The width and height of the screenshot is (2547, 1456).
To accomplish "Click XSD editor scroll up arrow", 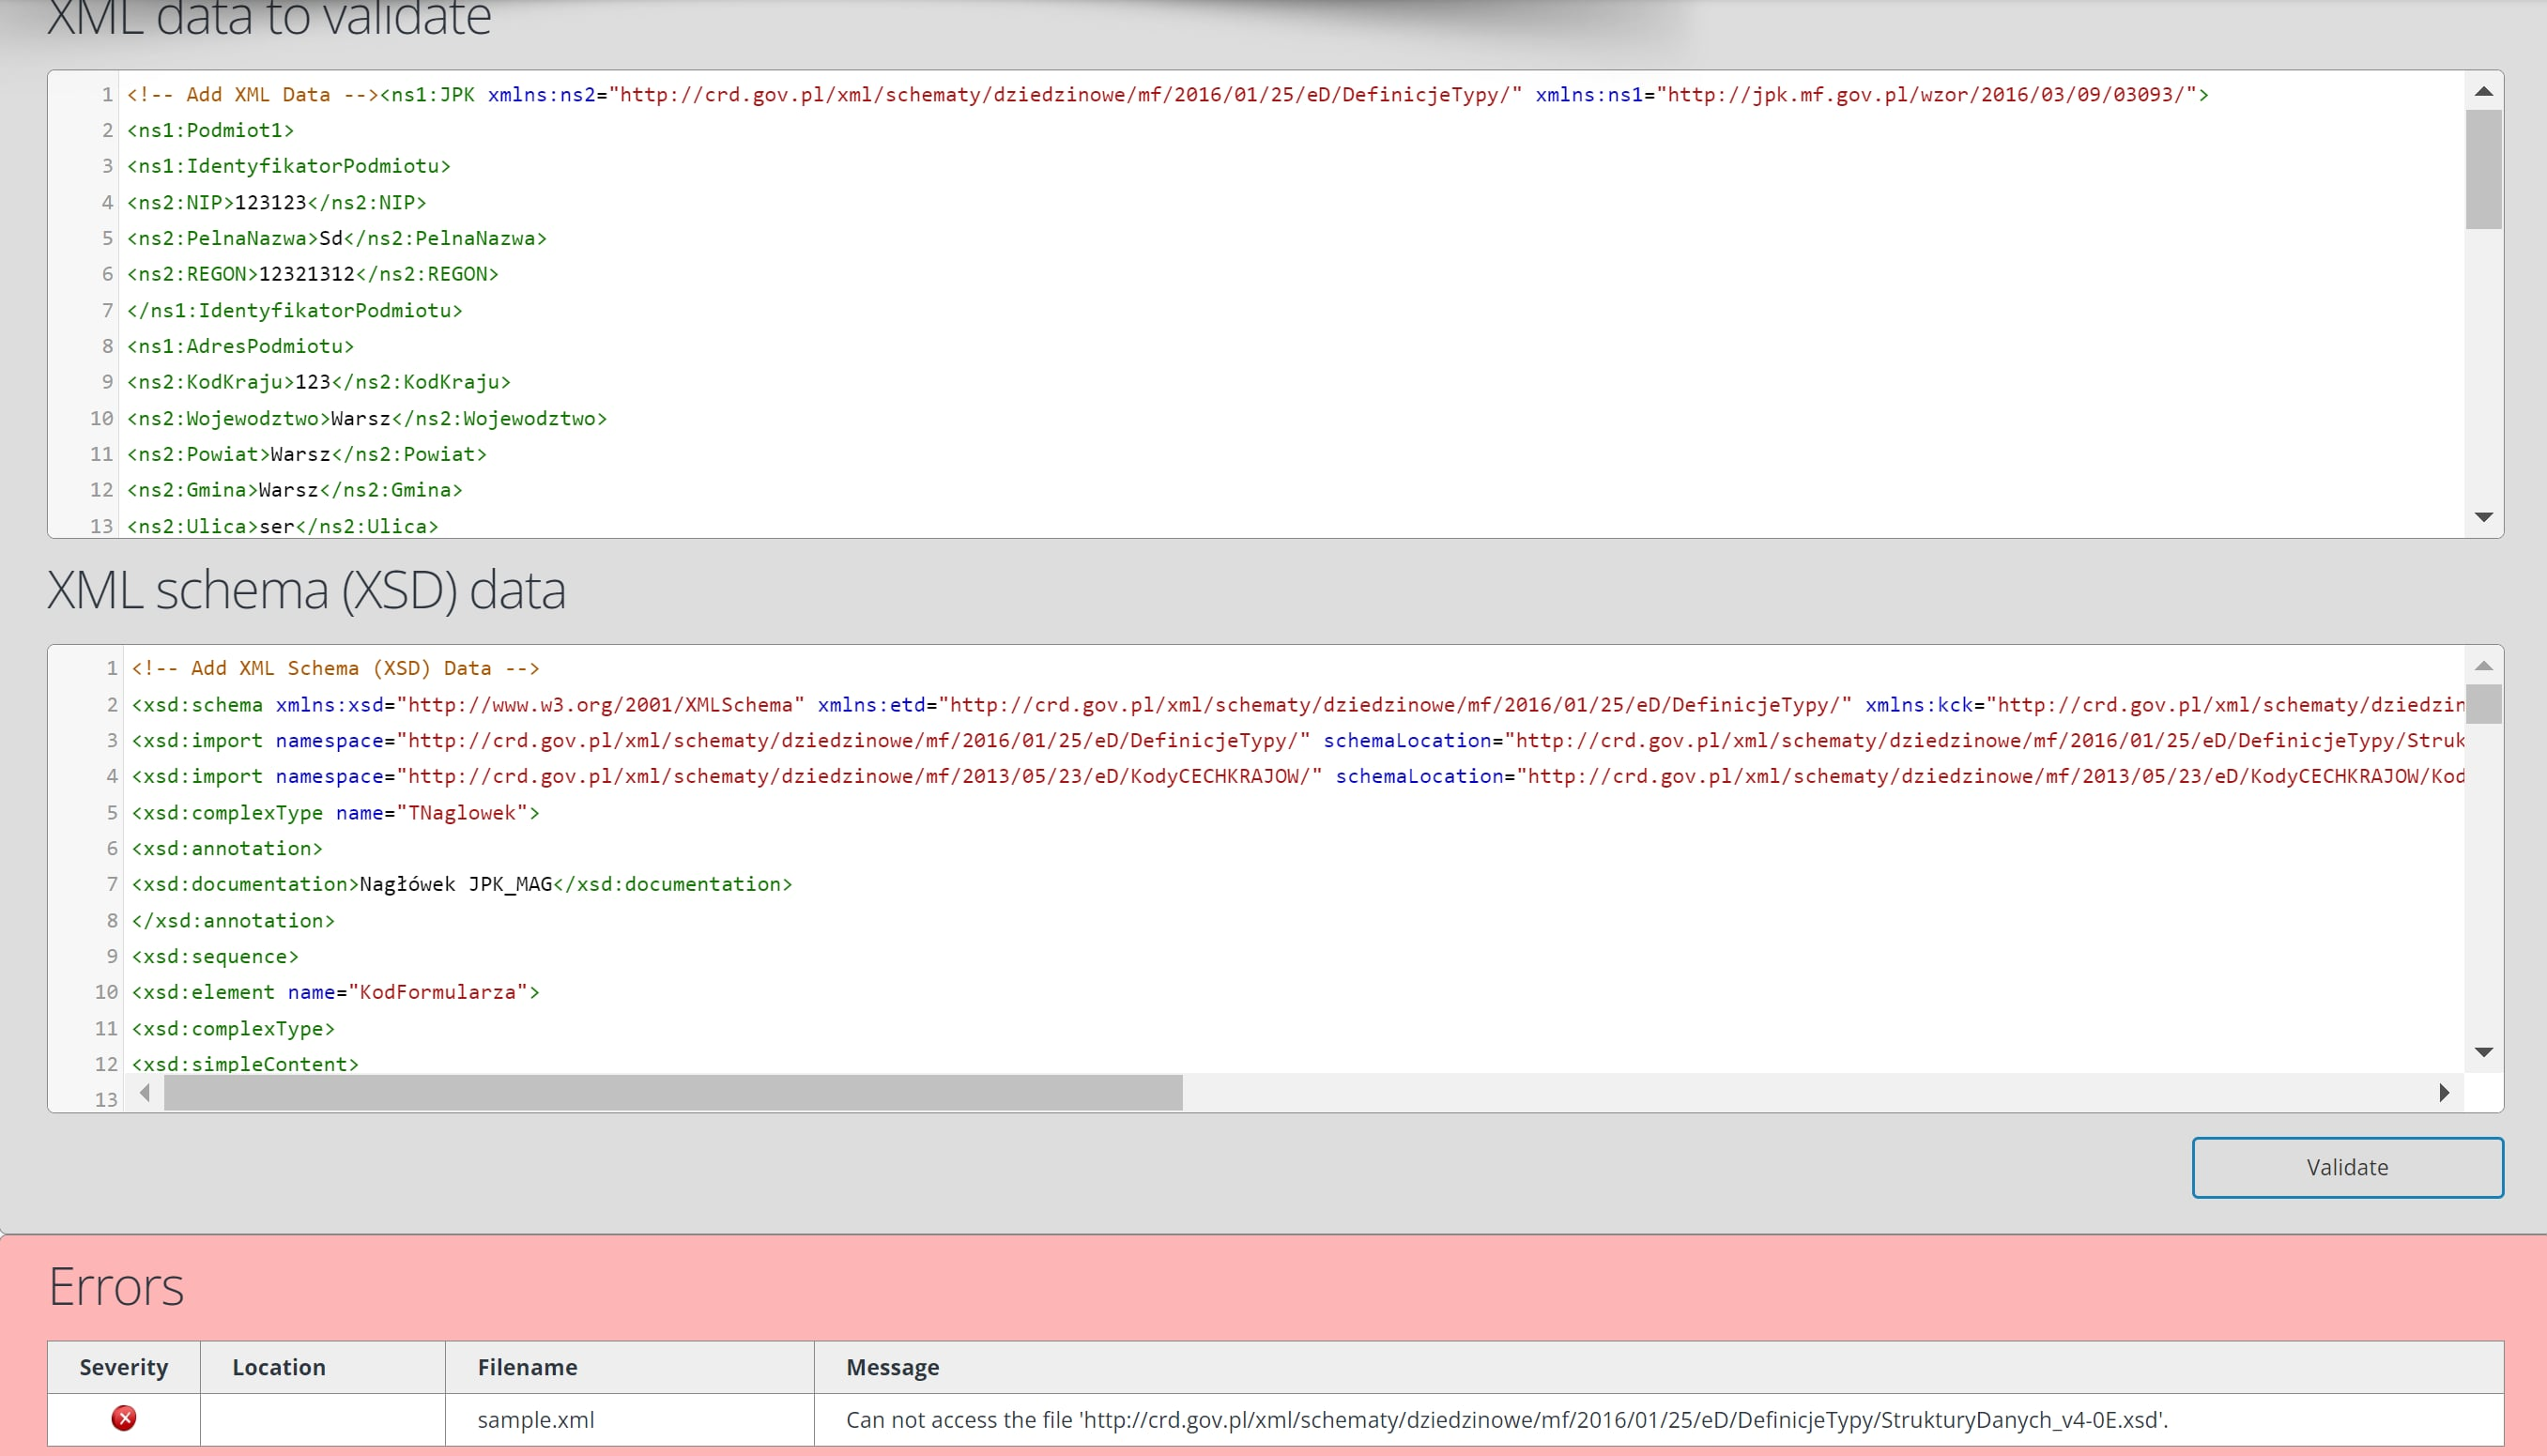I will click(2483, 666).
